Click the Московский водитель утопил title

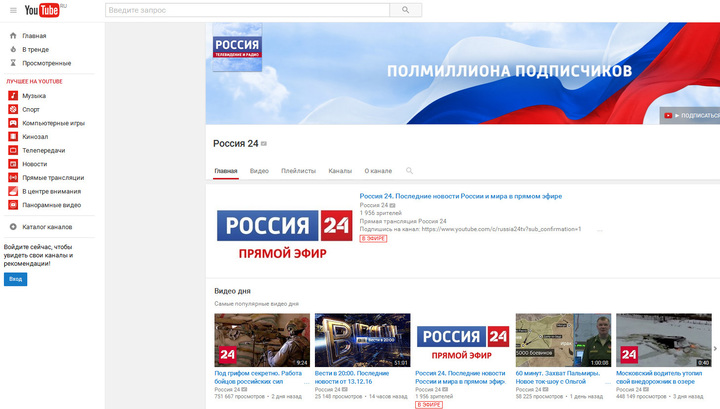pyautogui.click(x=659, y=377)
